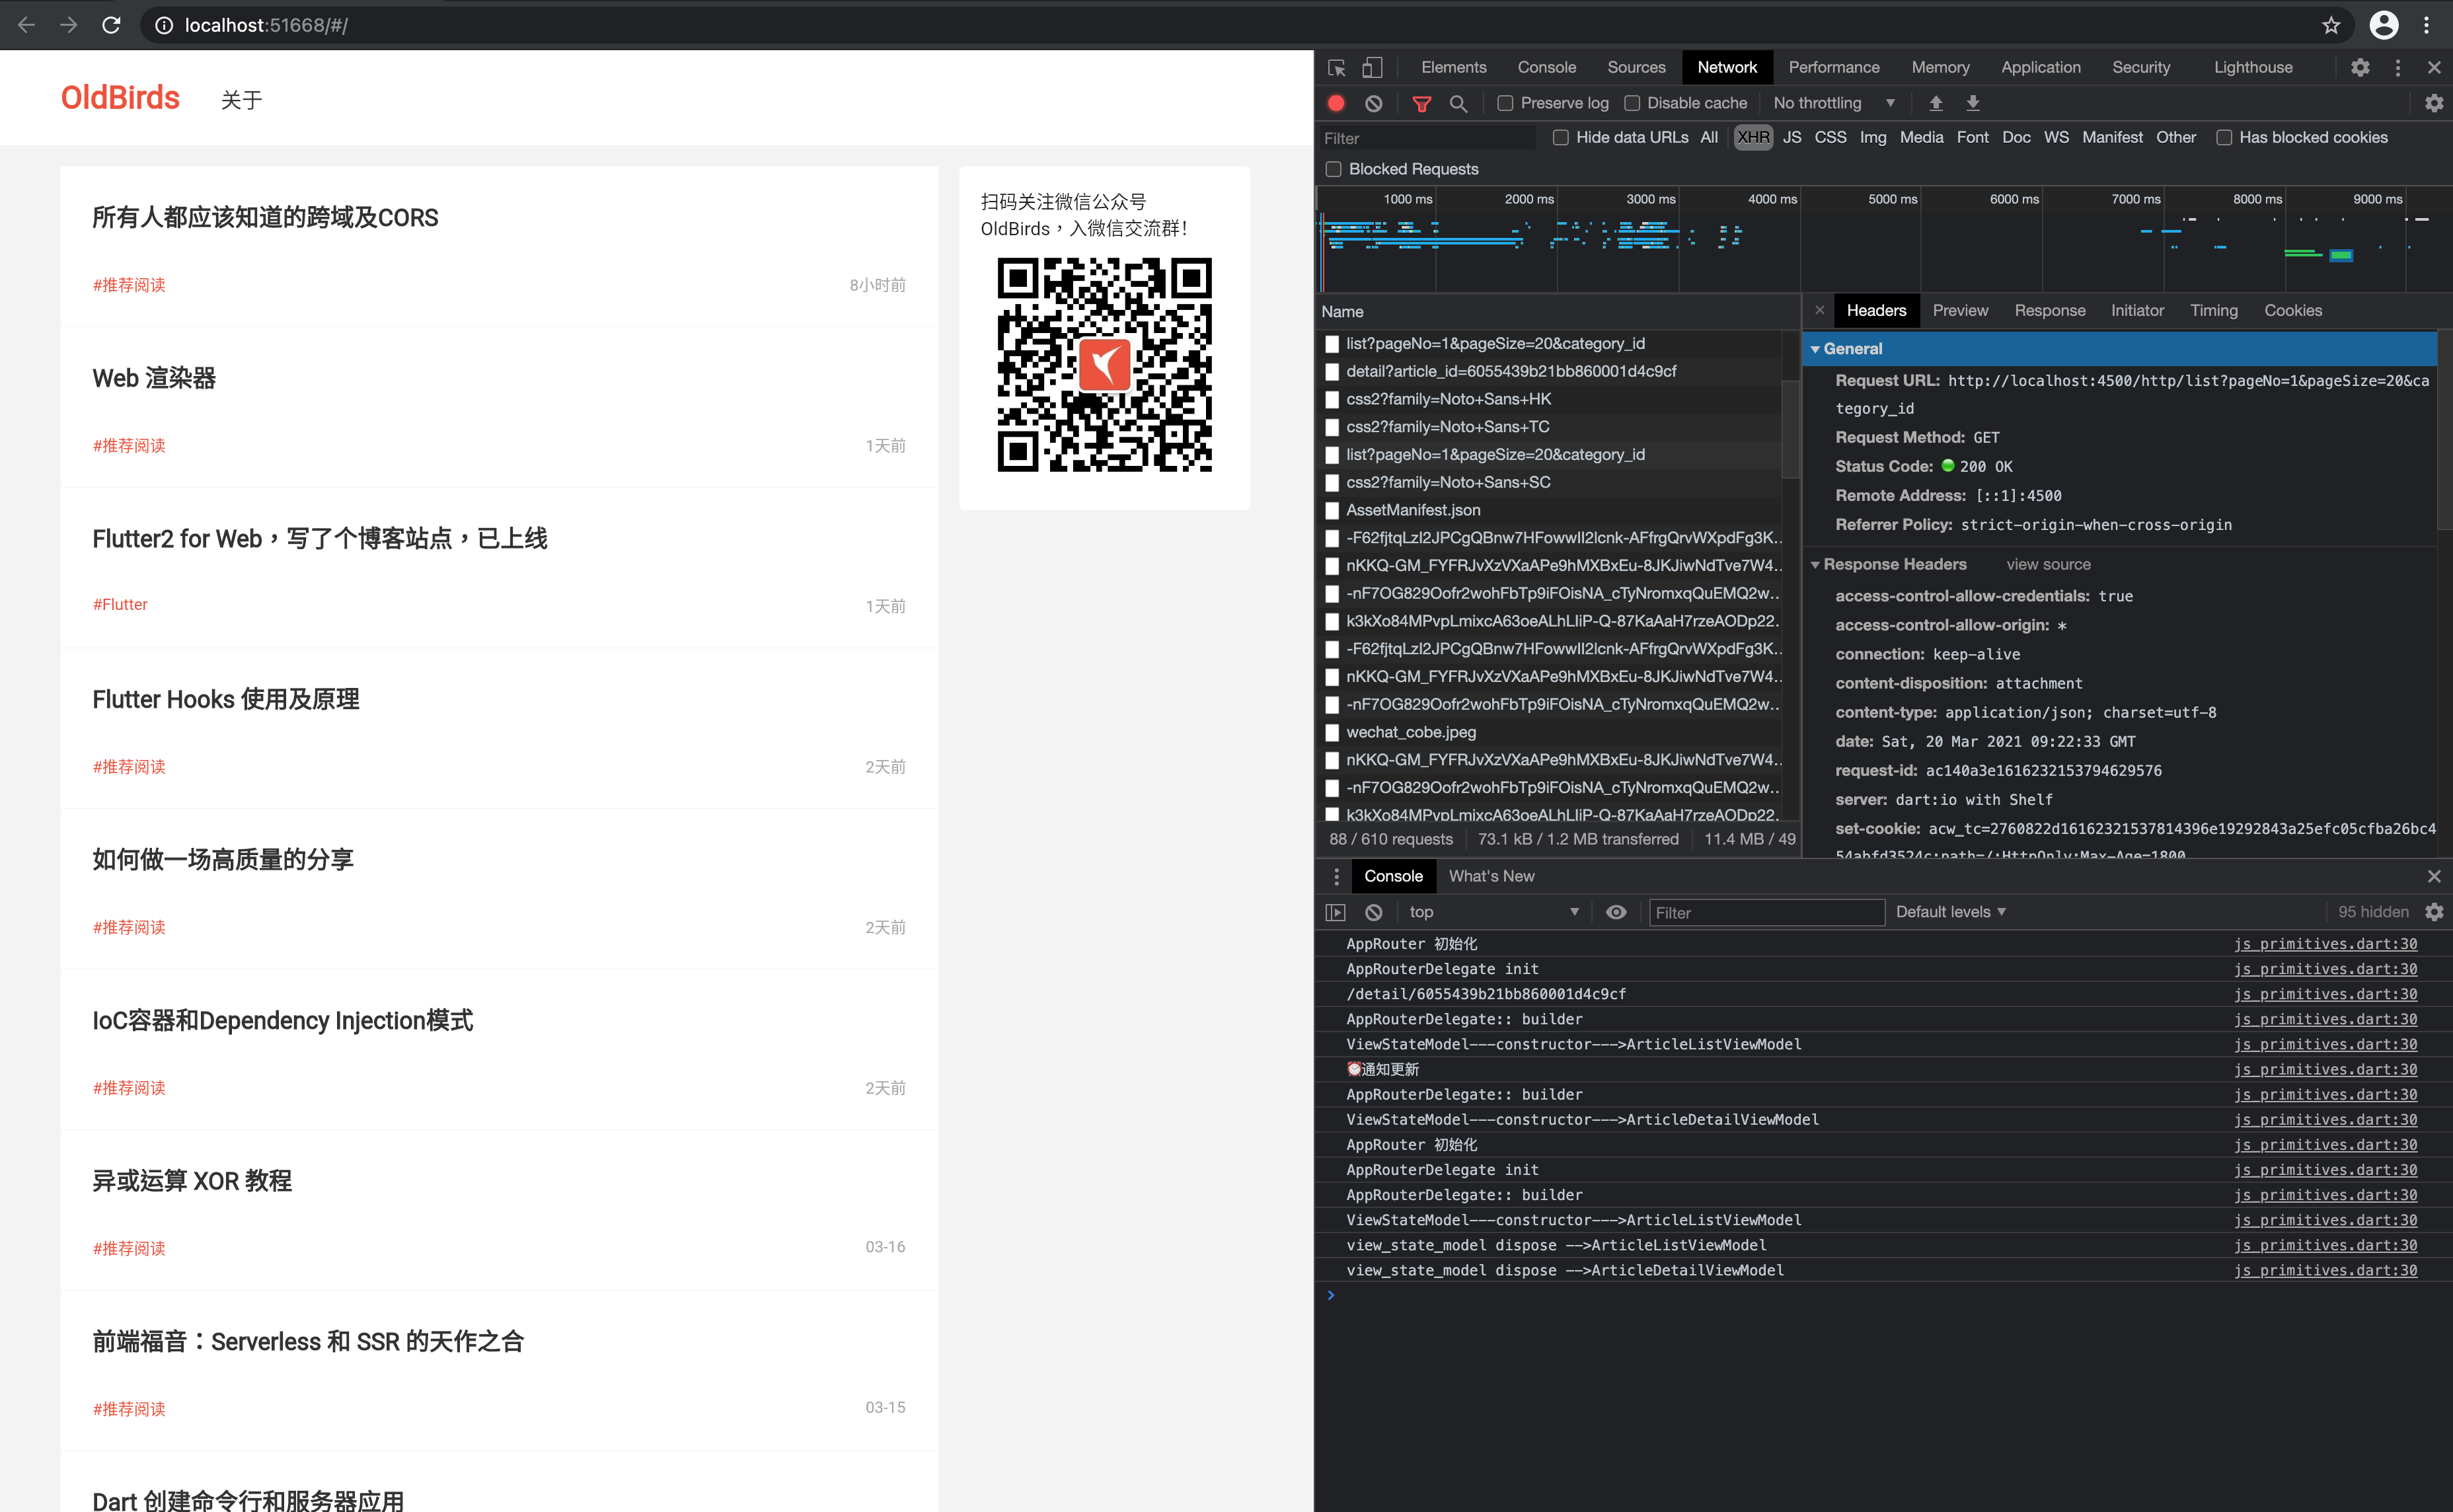Open article Web 渲染器
Image resolution: width=2453 pixels, height=1512 pixels.
coord(154,378)
